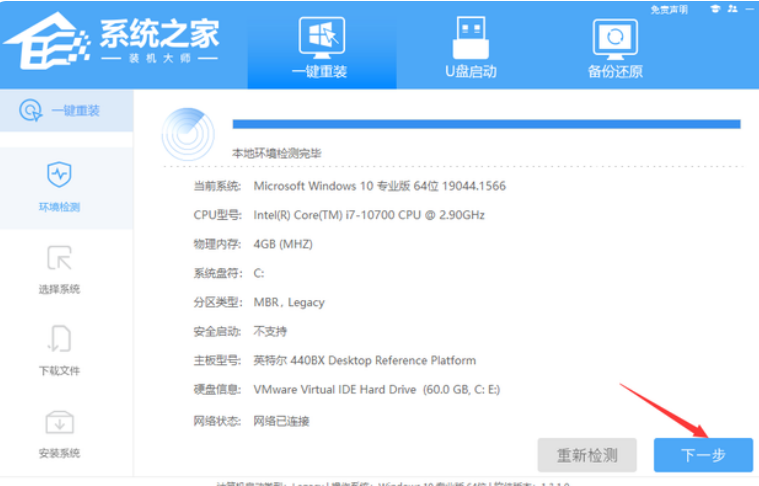
Task: Select the 下载文件 step icon
Action: pyautogui.click(x=59, y=340)
